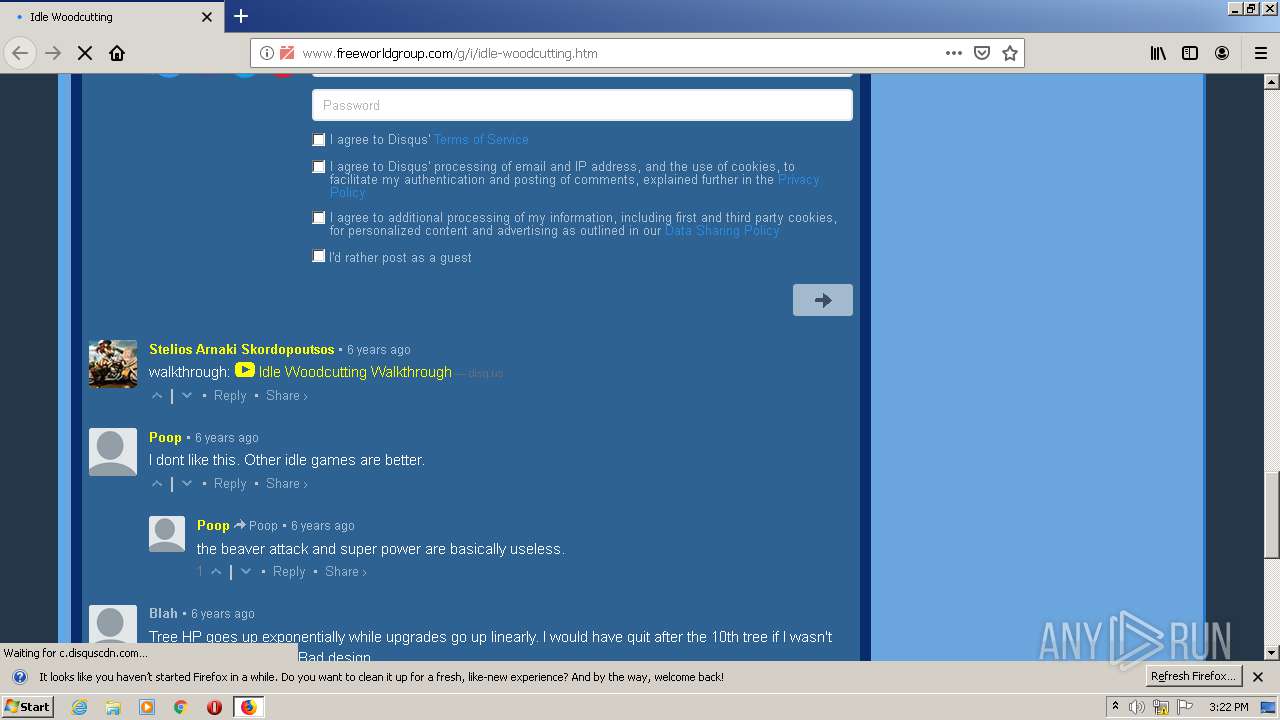Screen dimensions: 1280x720
Task: Toggle the sidebar view icon
Action: [1190, 53]
